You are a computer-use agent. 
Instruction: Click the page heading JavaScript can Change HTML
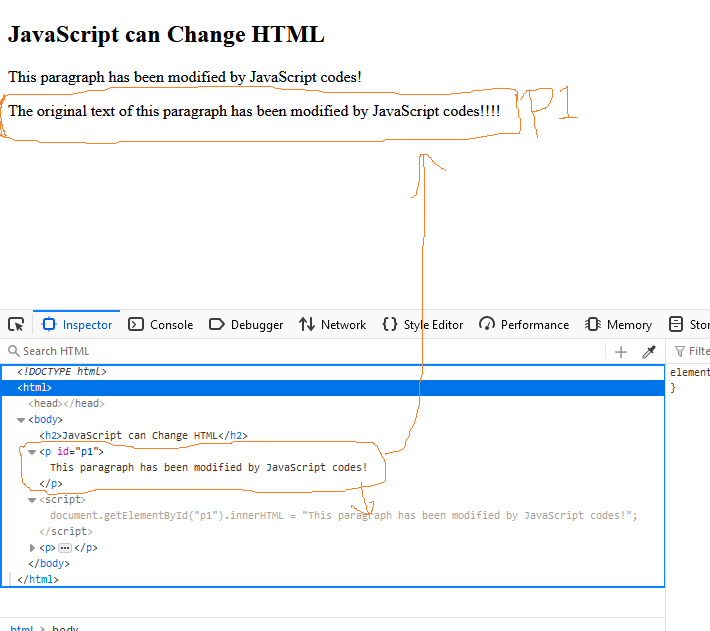click(166, 35)
